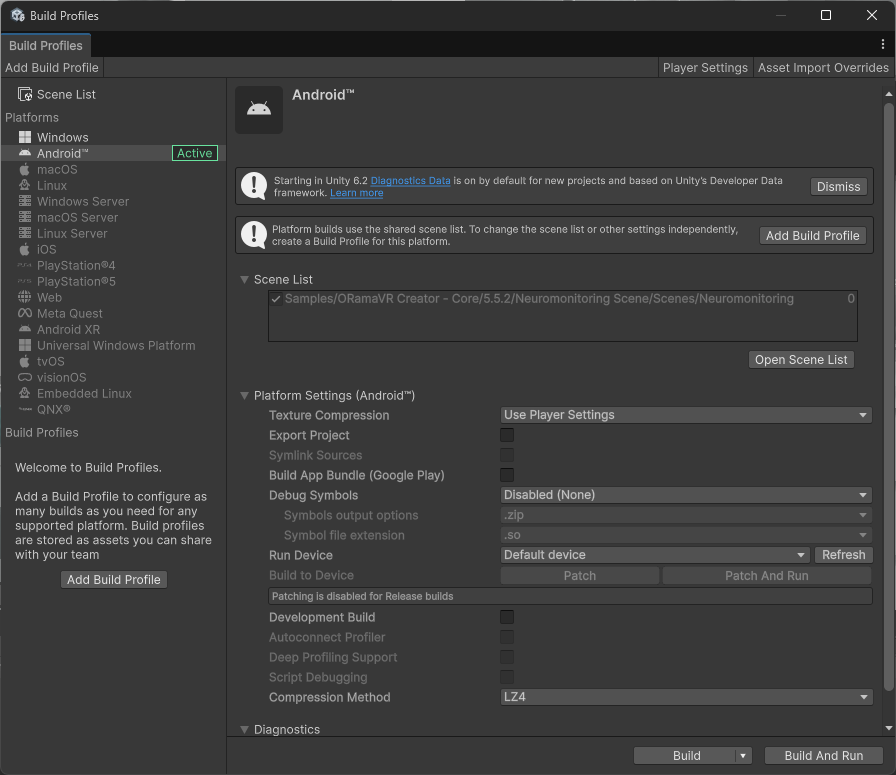Open Player Settings from toolbar
This screenshot has height=775, width=896.
click(705, 67)
